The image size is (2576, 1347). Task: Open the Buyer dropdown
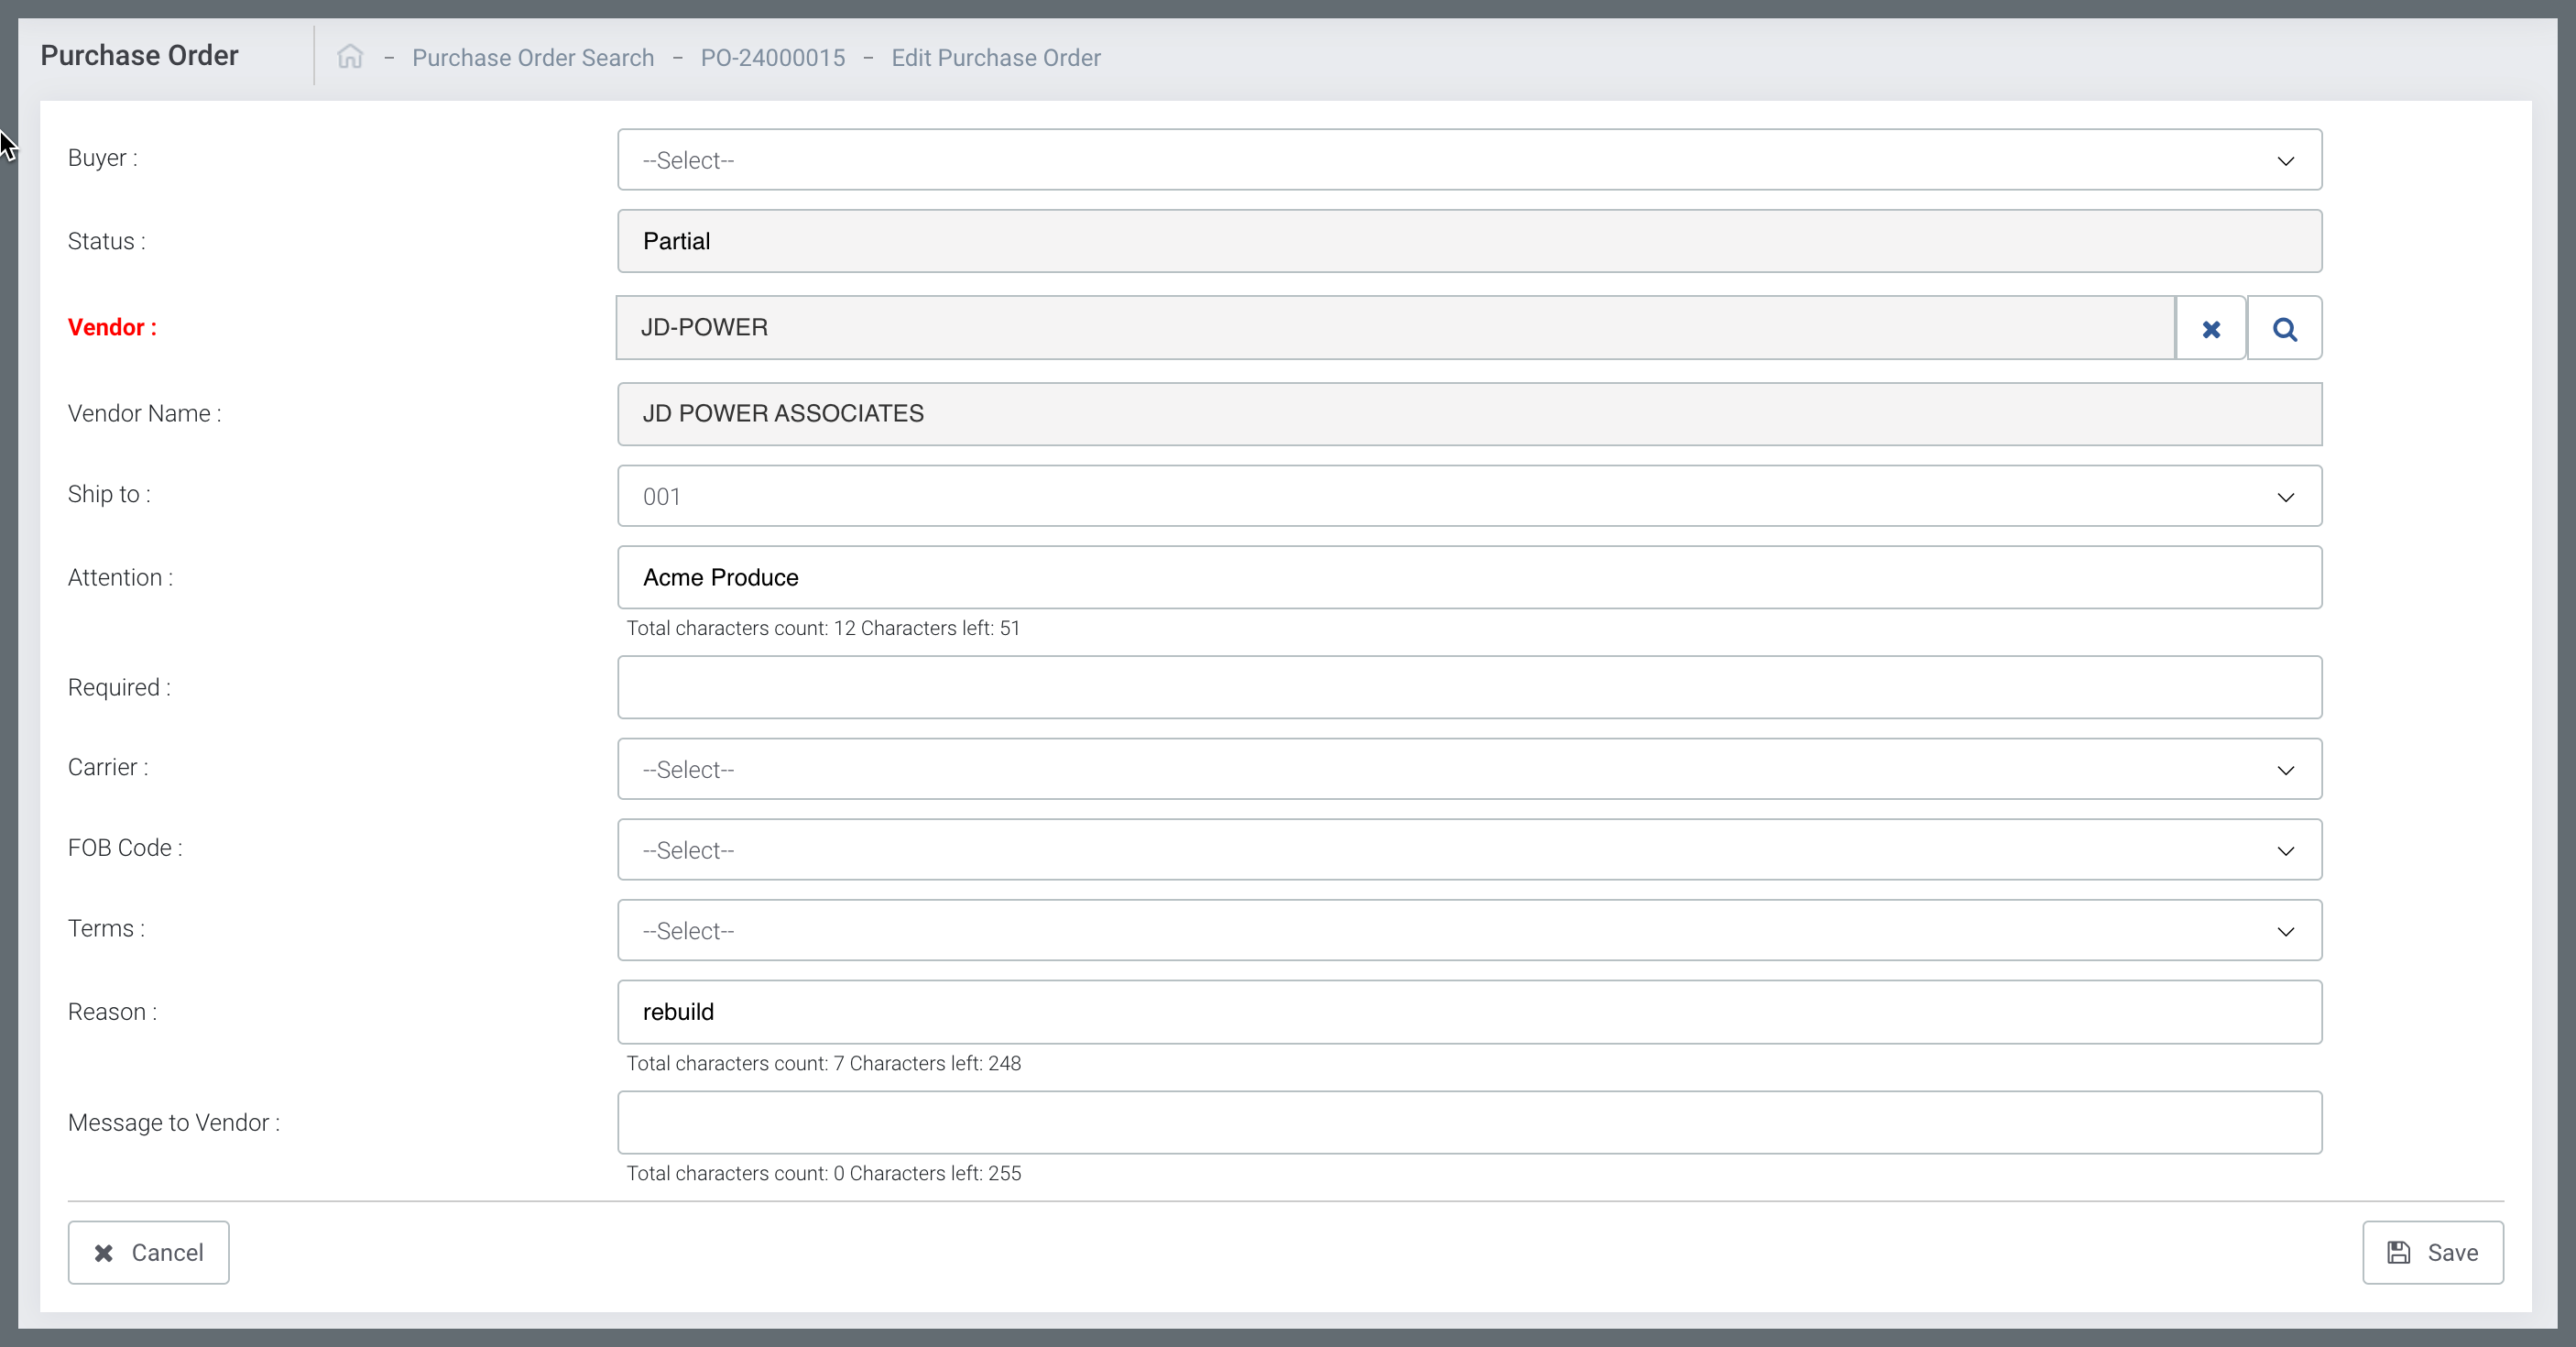[x=1469, y=160]
